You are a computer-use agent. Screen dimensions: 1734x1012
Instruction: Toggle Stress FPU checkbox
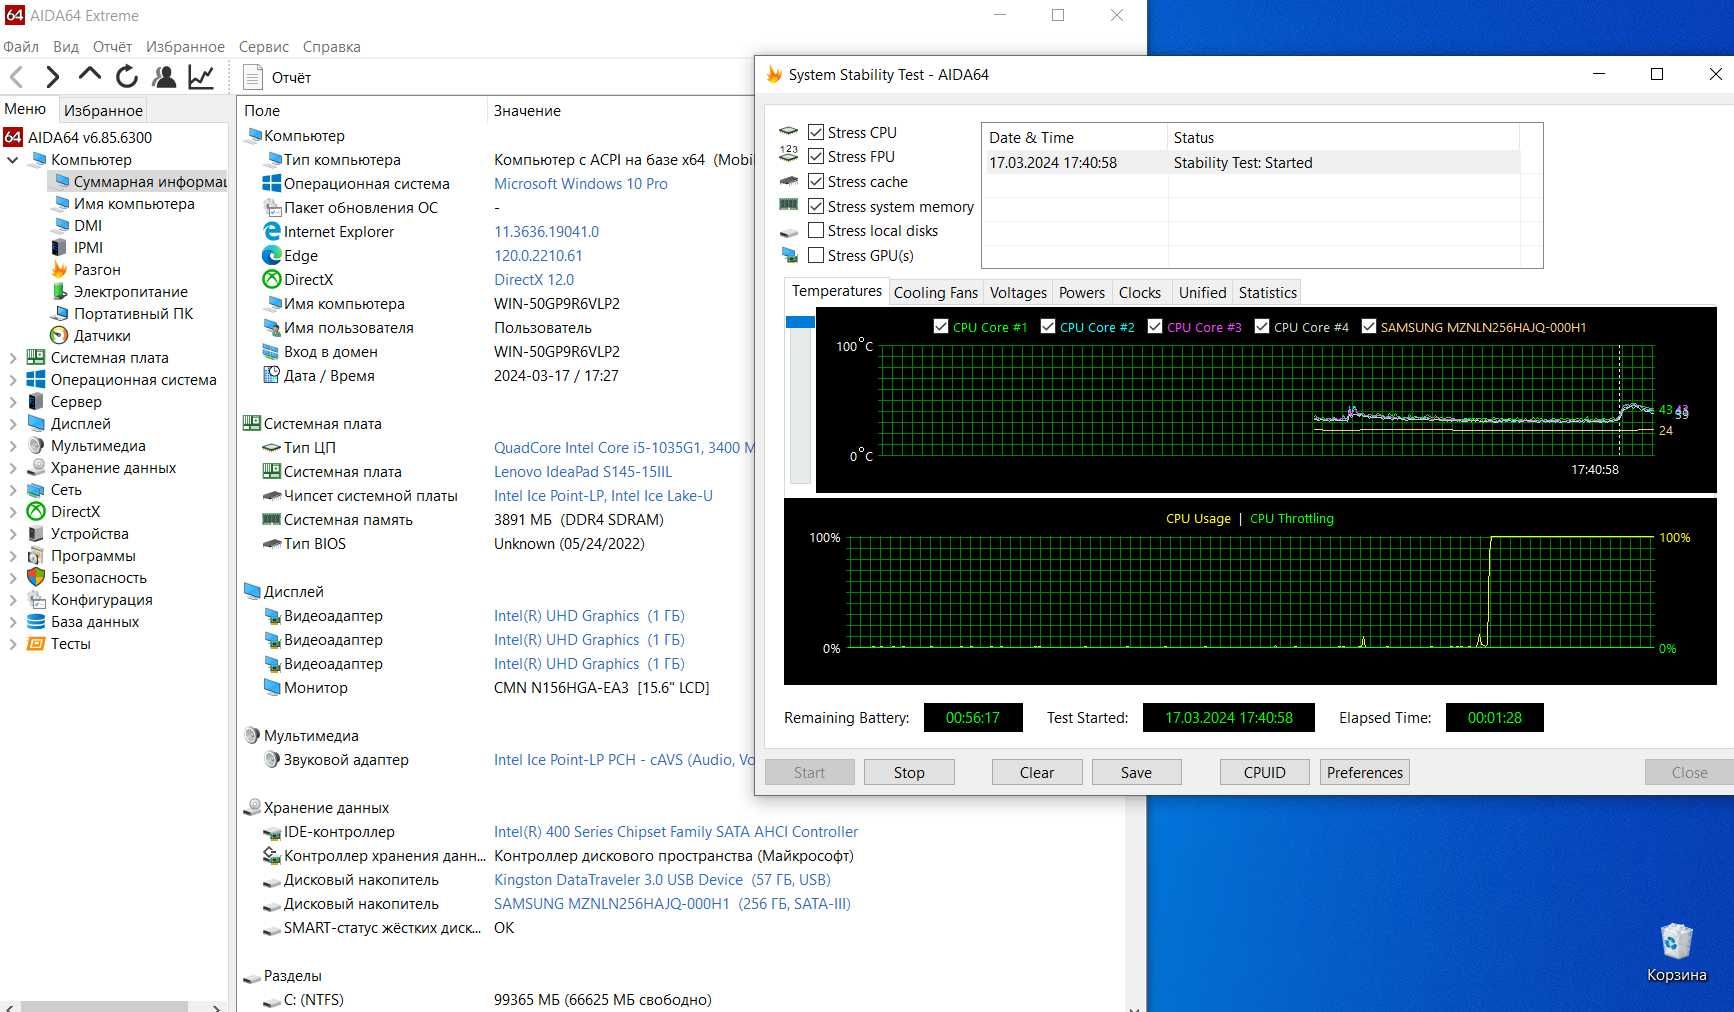coord(816,156)
